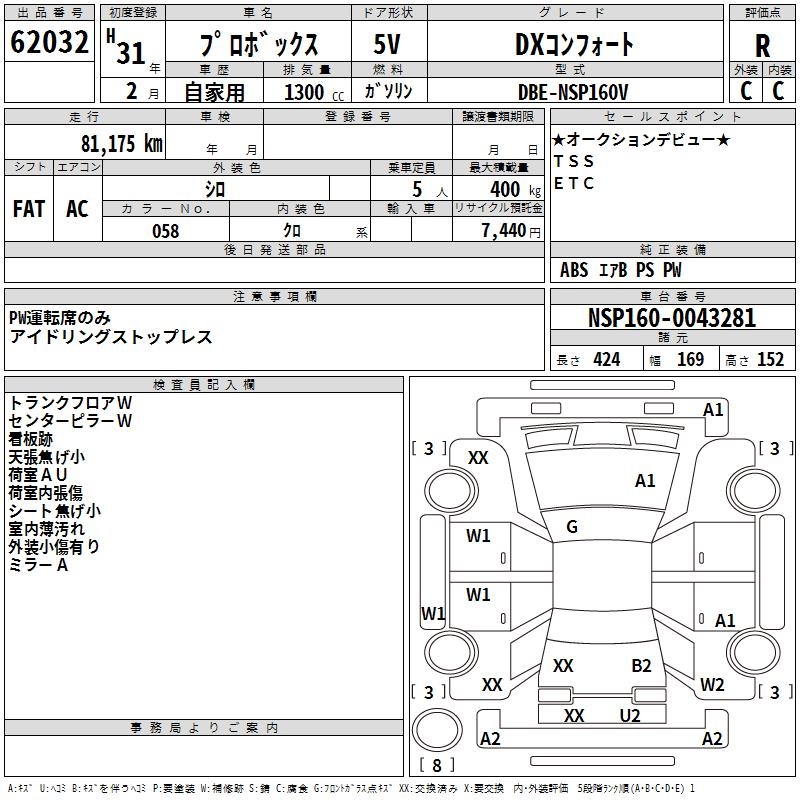Select the mileage value 81,175 km

pos(121,143)
